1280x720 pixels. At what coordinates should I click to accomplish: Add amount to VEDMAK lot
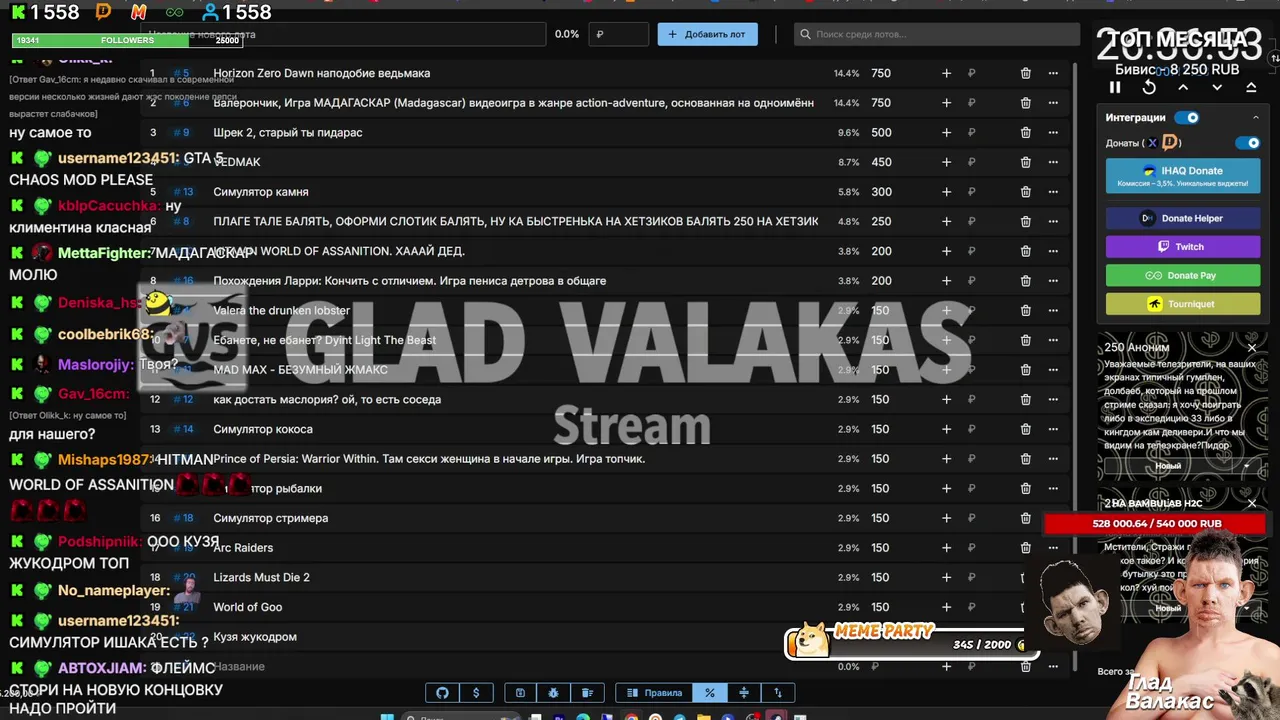946,162
